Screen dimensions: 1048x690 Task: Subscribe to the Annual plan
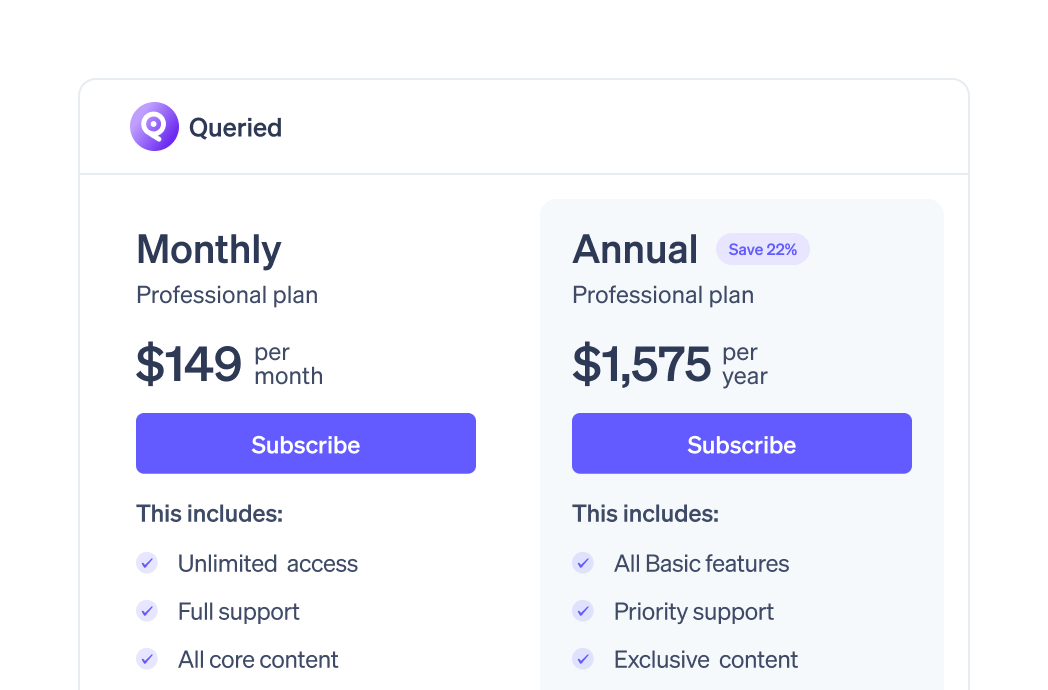click(x=742, y=444)
